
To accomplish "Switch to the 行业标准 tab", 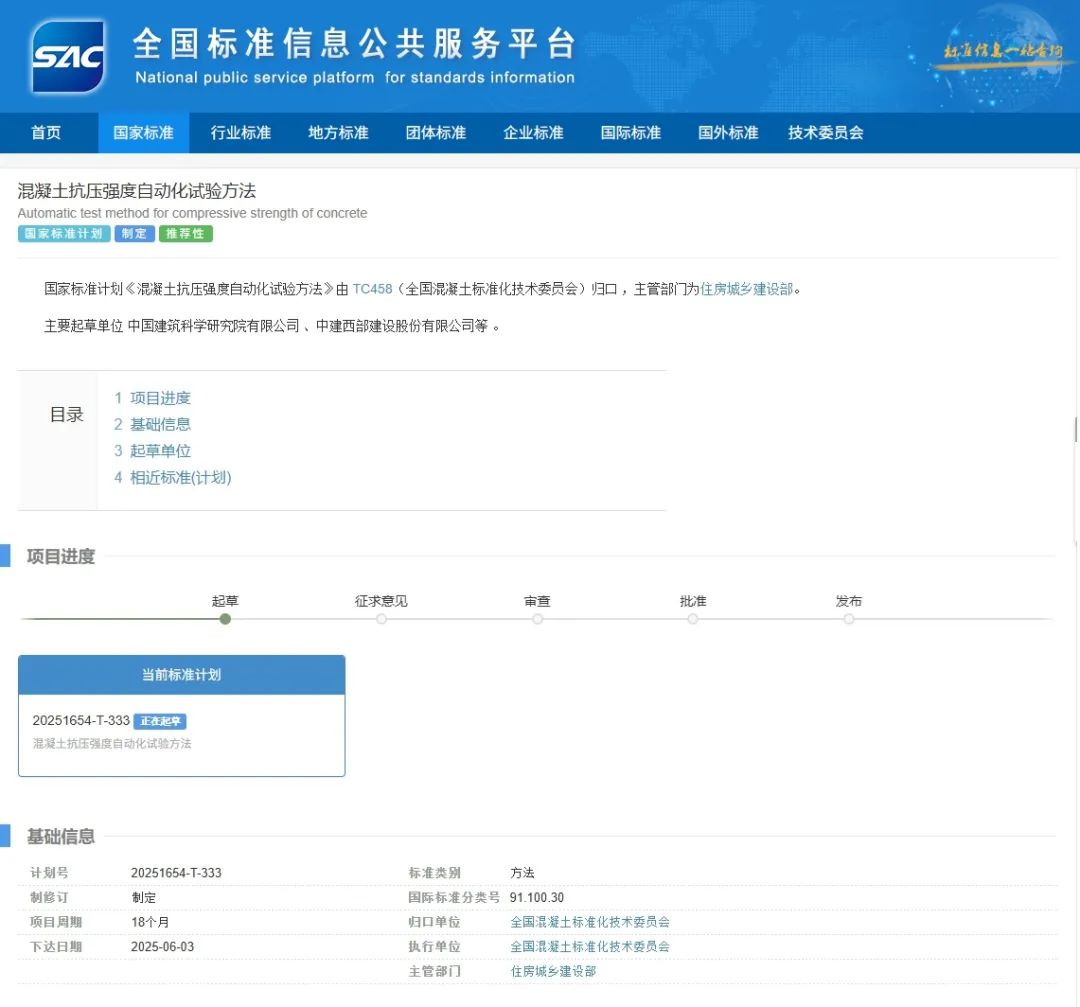I will [x=241, y=133].
